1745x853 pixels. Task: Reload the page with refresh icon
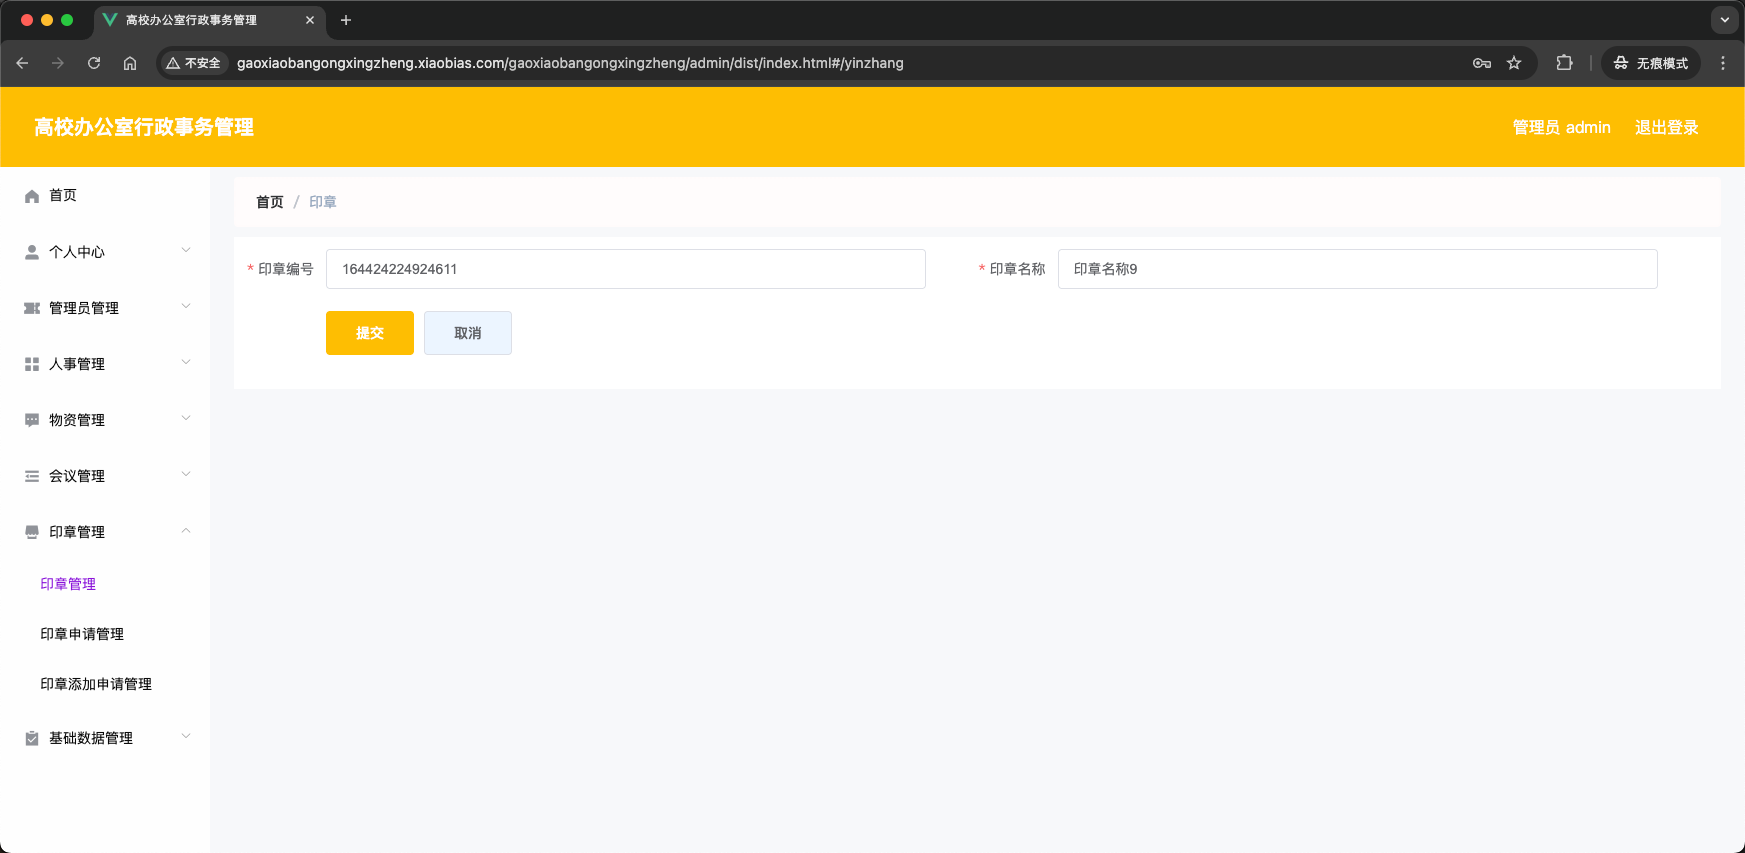click(x=94, y=63)
